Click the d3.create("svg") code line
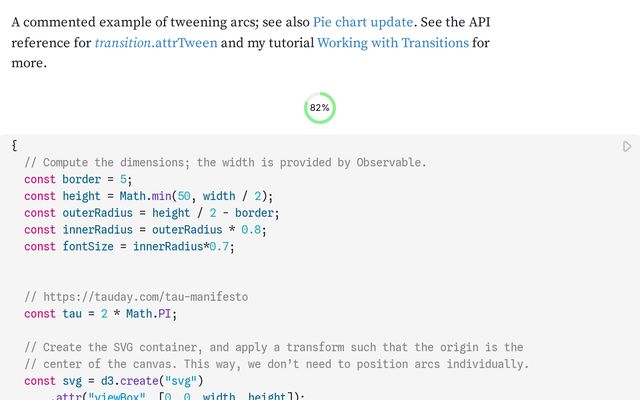This screenshot has width=640, height=400. (114, 381)
